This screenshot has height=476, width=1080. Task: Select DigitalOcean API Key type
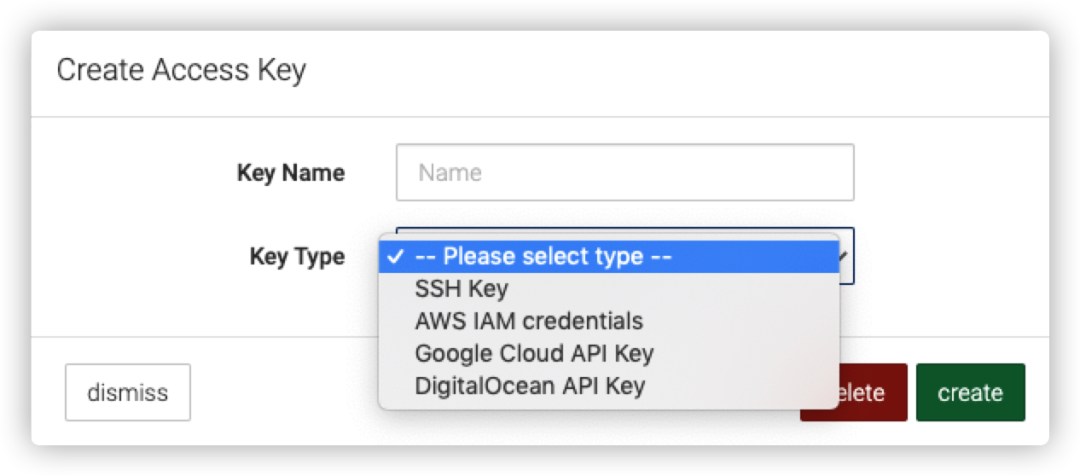pyautogui.click(x=529, y=385)
